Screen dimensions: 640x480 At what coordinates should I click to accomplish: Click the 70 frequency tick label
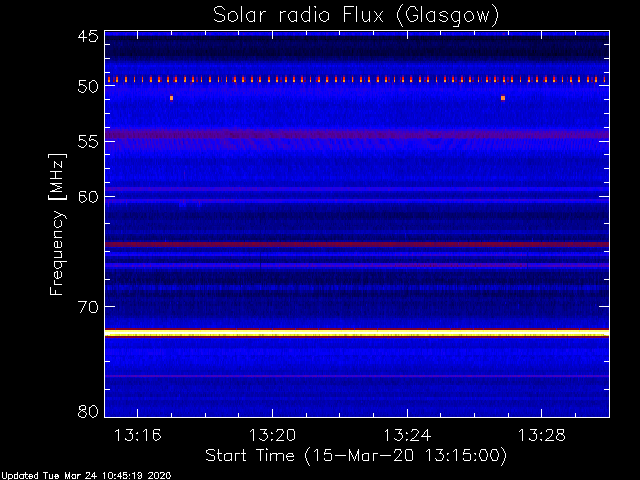pos(88,307)
